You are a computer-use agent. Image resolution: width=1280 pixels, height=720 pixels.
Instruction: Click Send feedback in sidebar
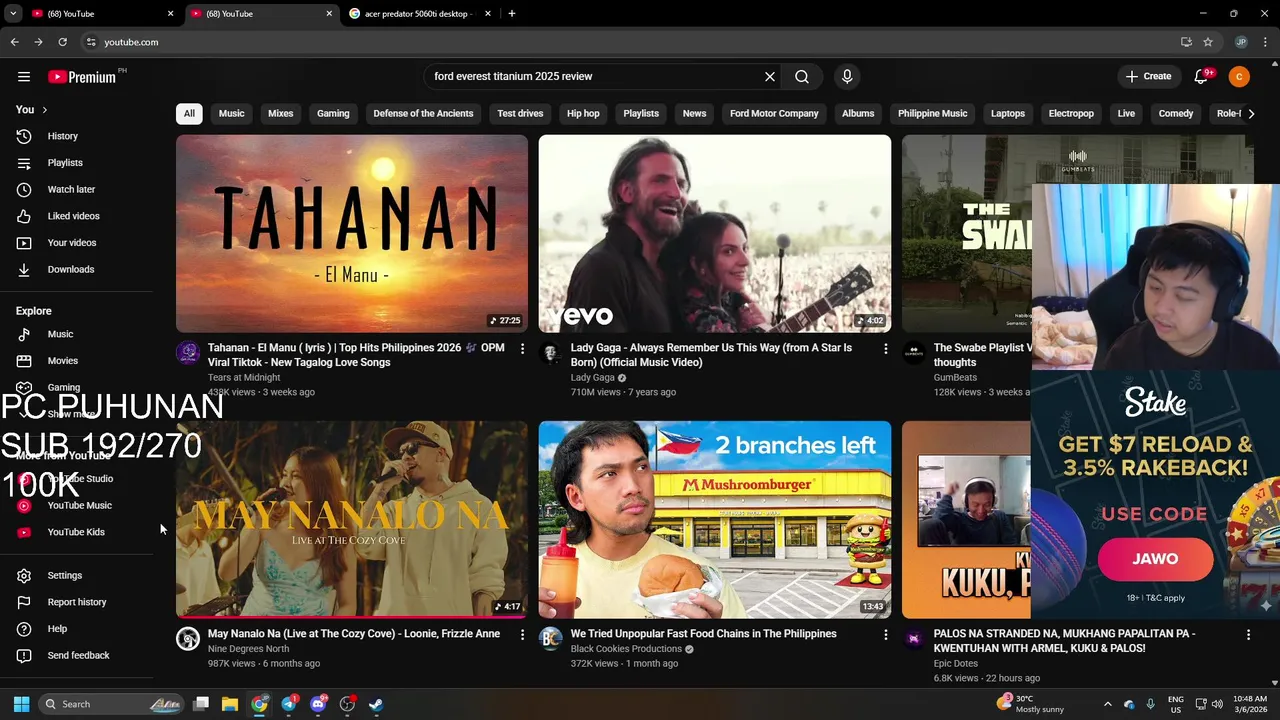tap(76, 656)
